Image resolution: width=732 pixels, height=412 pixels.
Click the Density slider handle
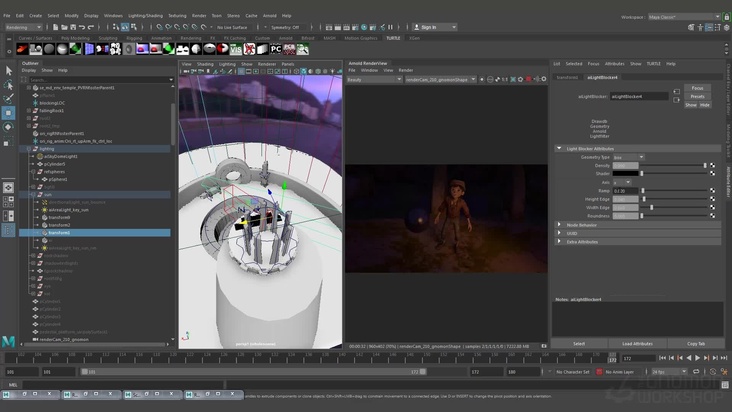[705, 165]
